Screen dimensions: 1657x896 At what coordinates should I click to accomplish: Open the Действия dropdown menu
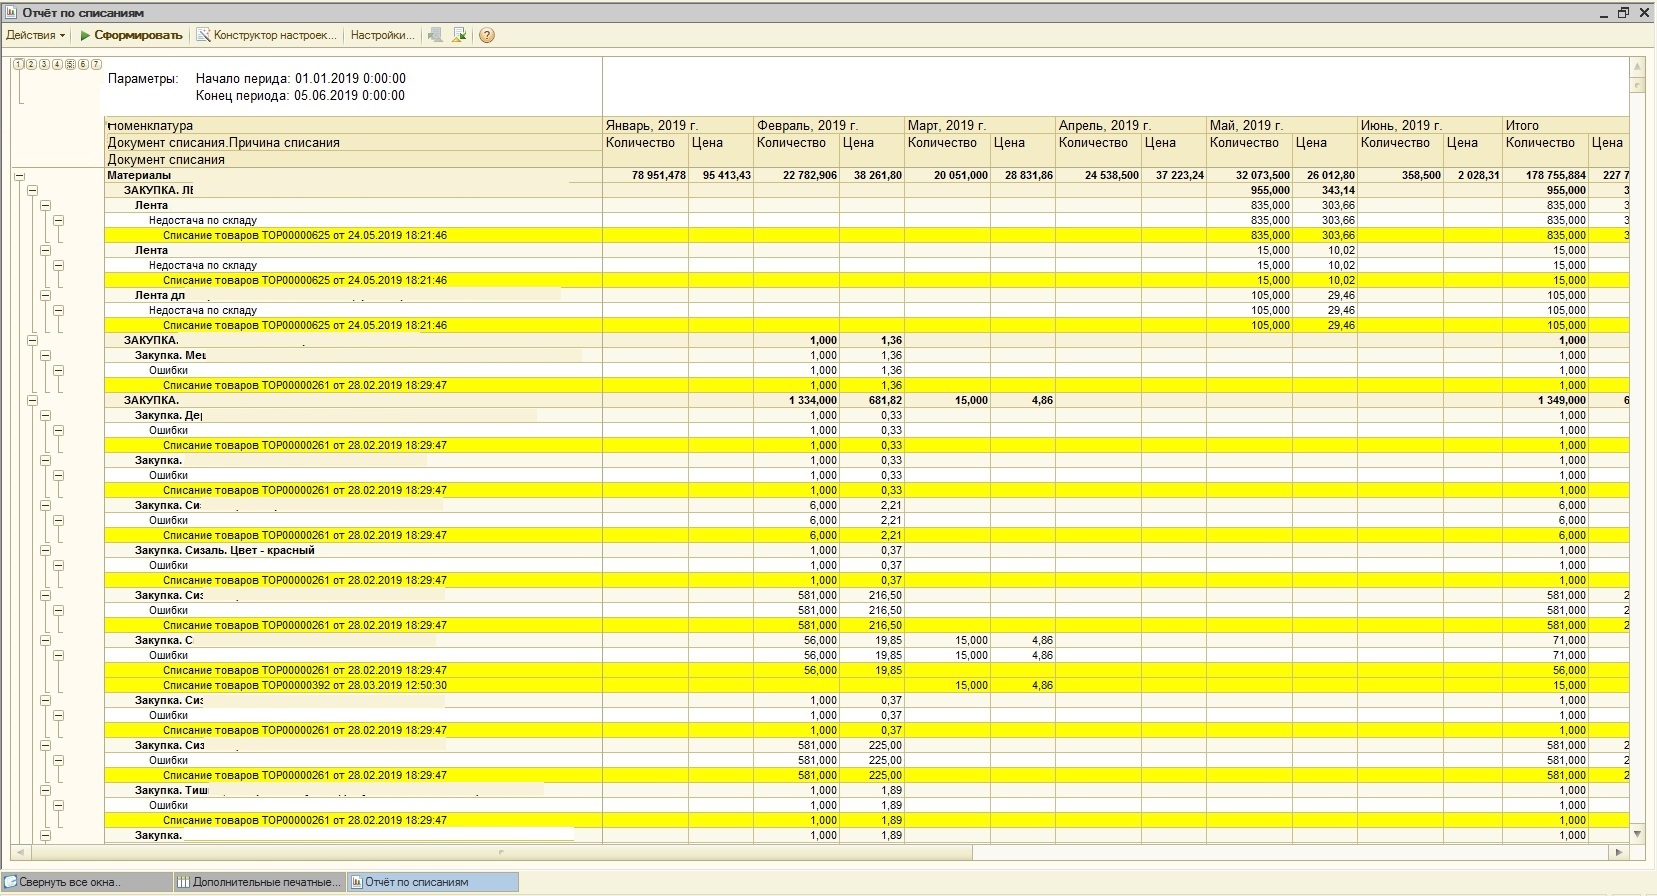click(35, 35)
